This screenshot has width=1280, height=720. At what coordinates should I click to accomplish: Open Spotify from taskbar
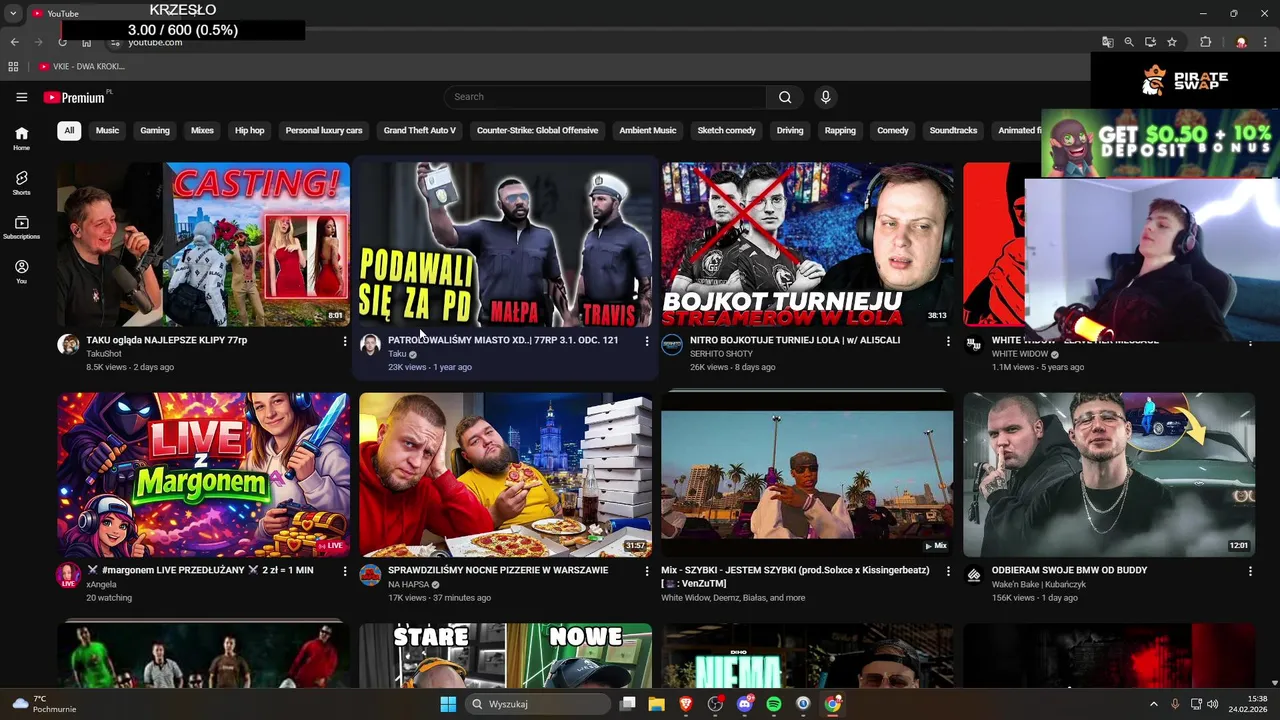(774, 704)
